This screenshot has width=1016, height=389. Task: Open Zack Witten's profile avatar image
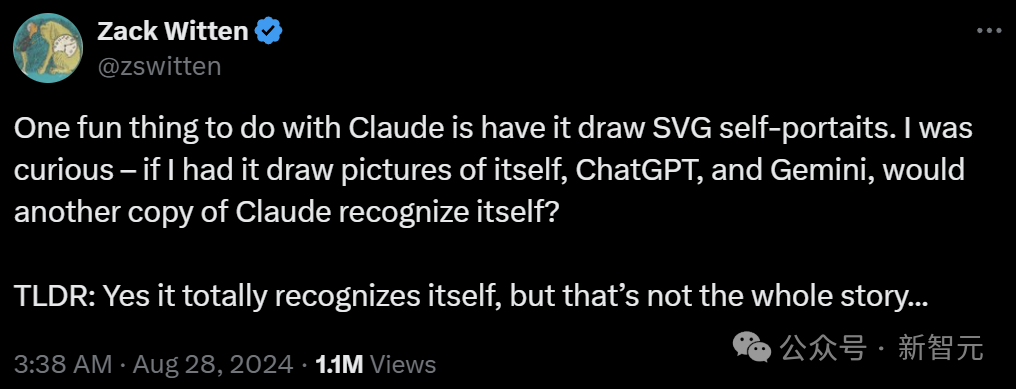tap(48, 48)
